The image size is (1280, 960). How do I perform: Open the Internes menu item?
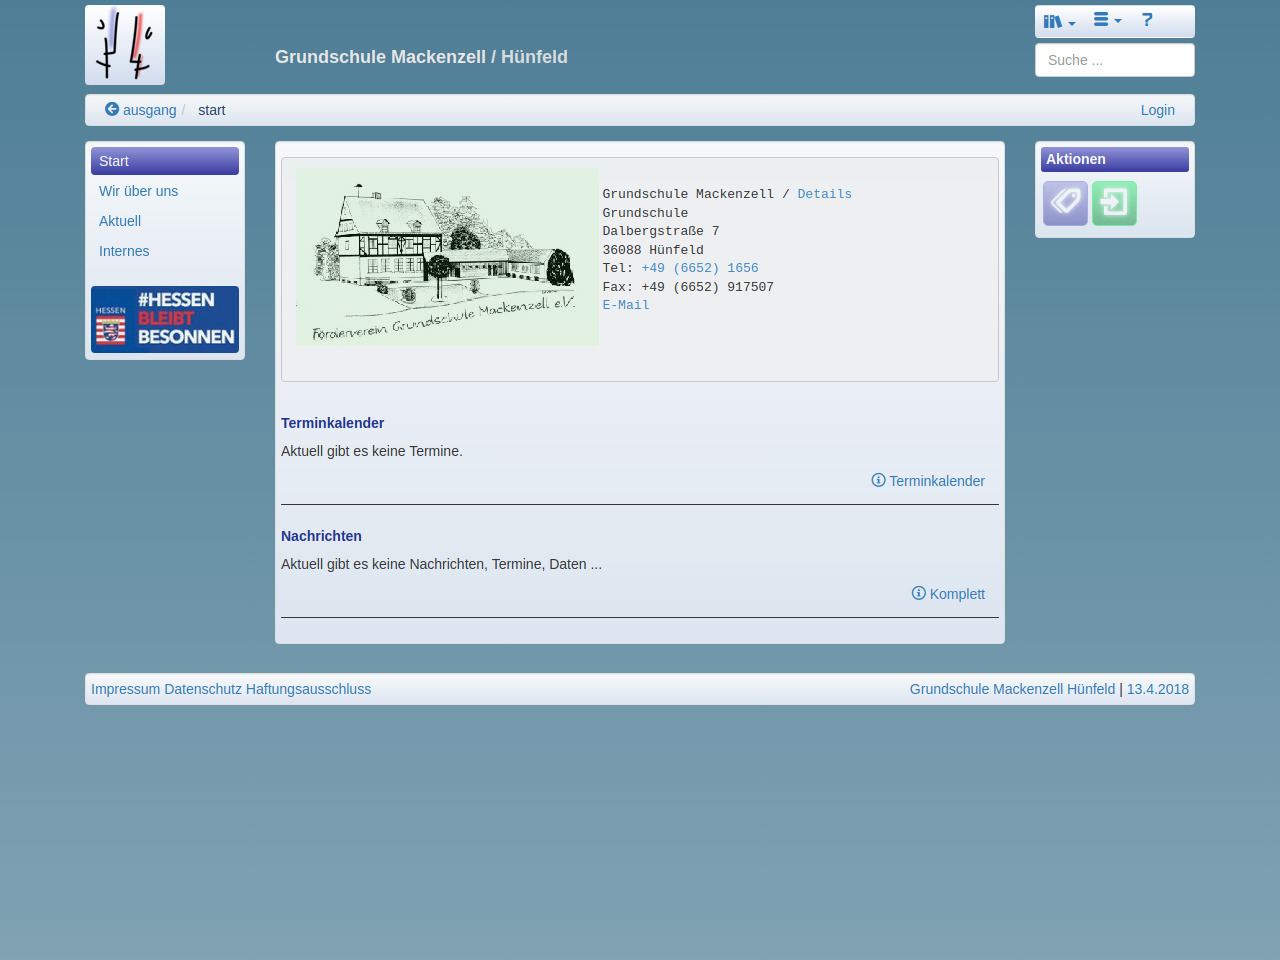coord(124,251)
